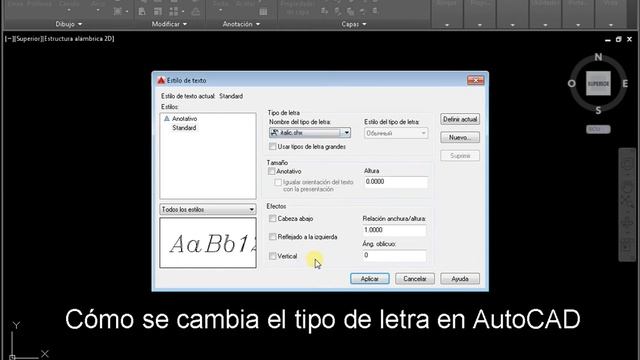The width and height of the screenshot is (640, 360).
Task: Open the Superior view control menu
Action: pyautogui.click(x=28, y=39)
